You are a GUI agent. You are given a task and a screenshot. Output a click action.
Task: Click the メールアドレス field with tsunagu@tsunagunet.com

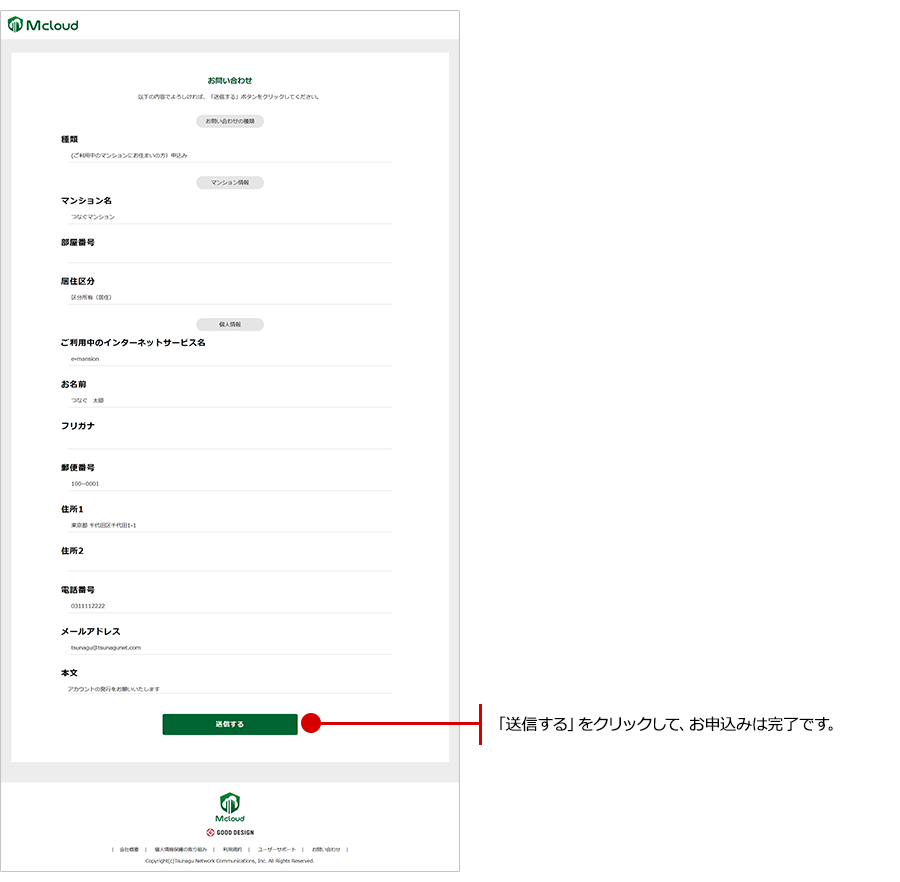coord(225,647)
